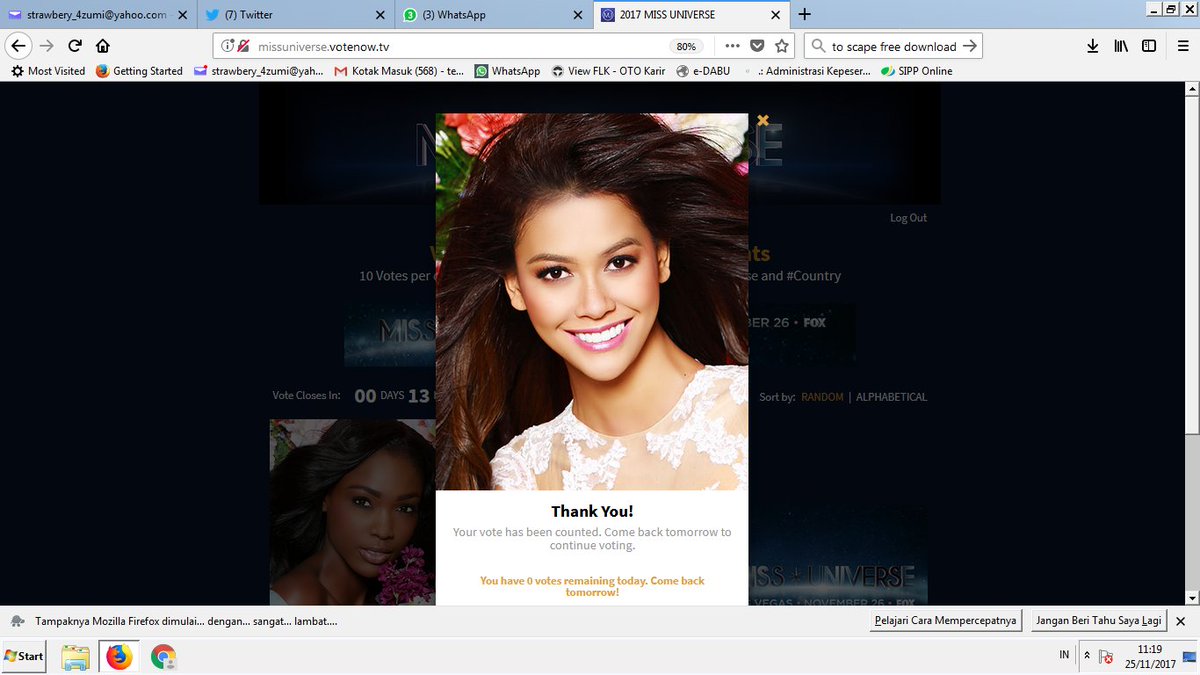Screen dimensions: 1200x675
Task: Open the Windows Start menu
Action: point(24,657)
